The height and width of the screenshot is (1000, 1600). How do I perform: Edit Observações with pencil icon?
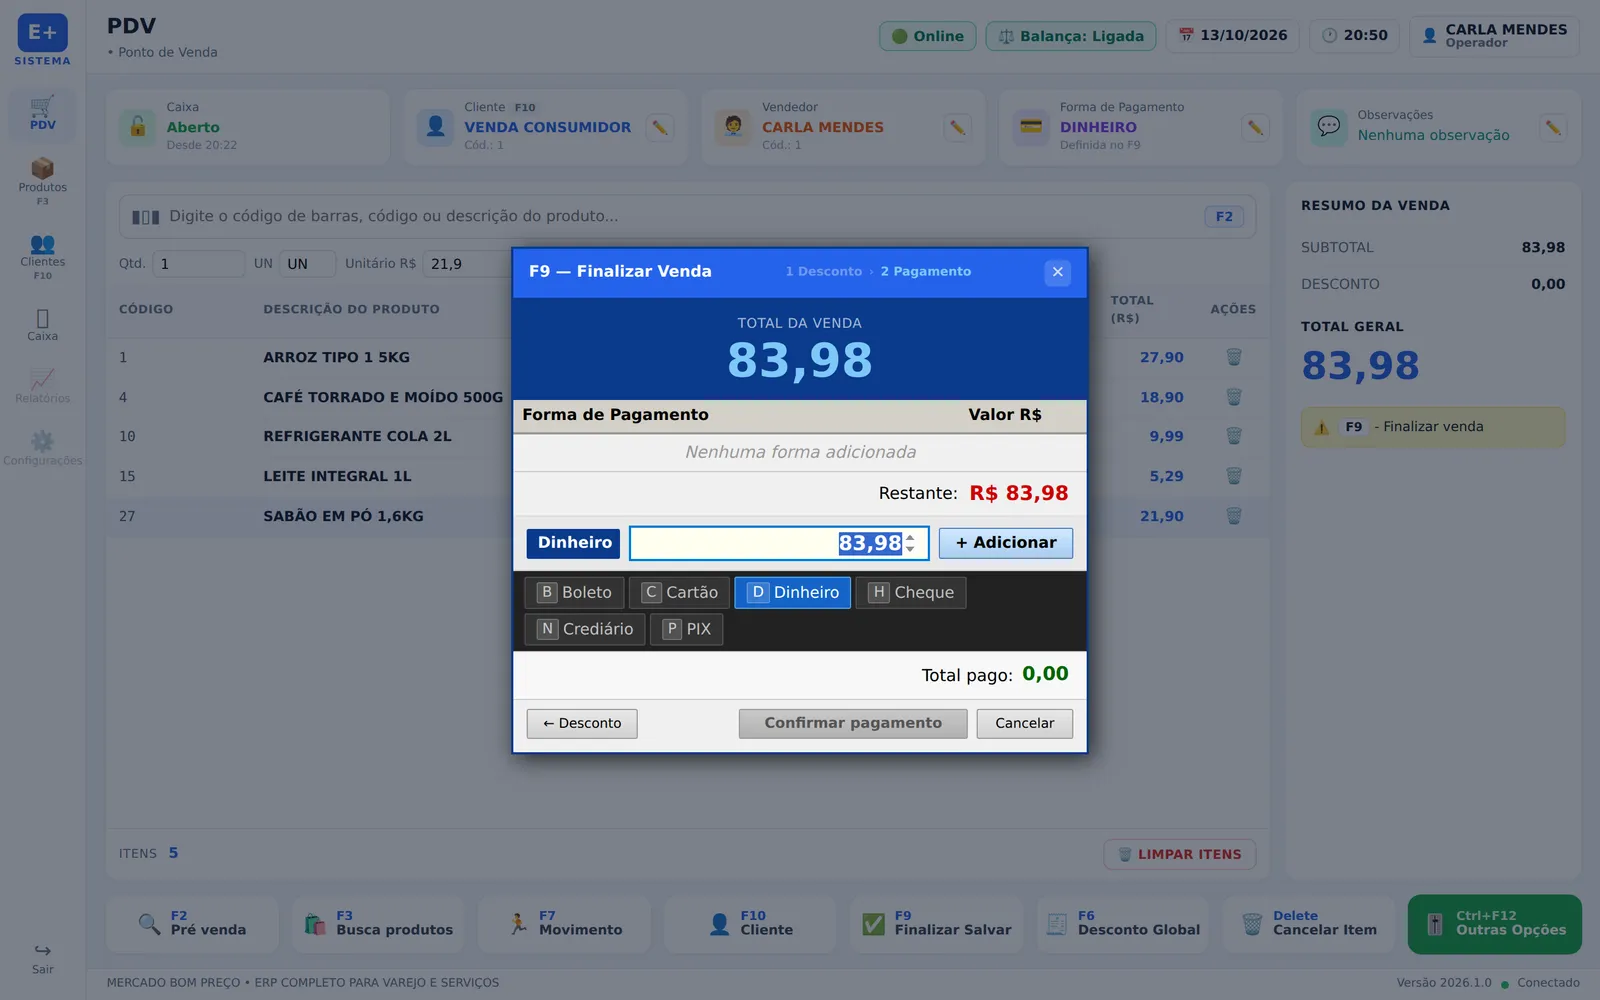click(x=1552, y=128)
